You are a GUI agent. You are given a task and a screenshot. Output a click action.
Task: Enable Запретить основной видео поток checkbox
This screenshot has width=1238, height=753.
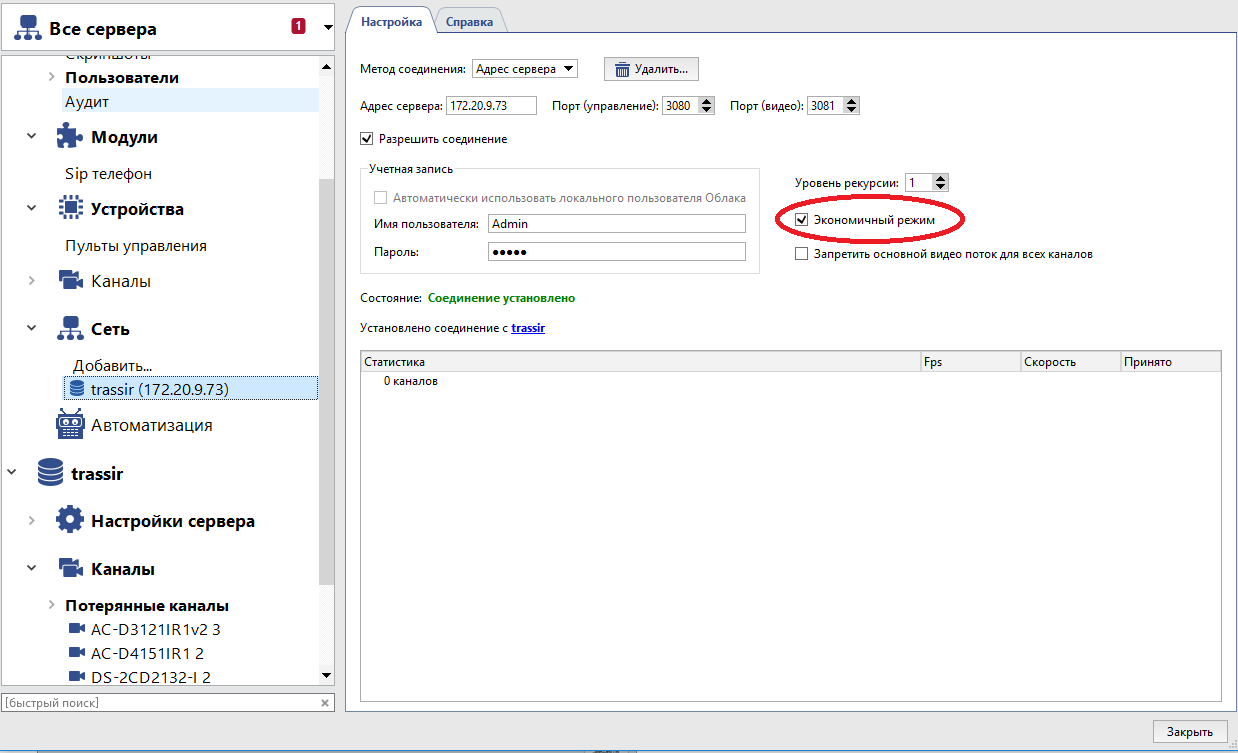click(x=801, y=254)
